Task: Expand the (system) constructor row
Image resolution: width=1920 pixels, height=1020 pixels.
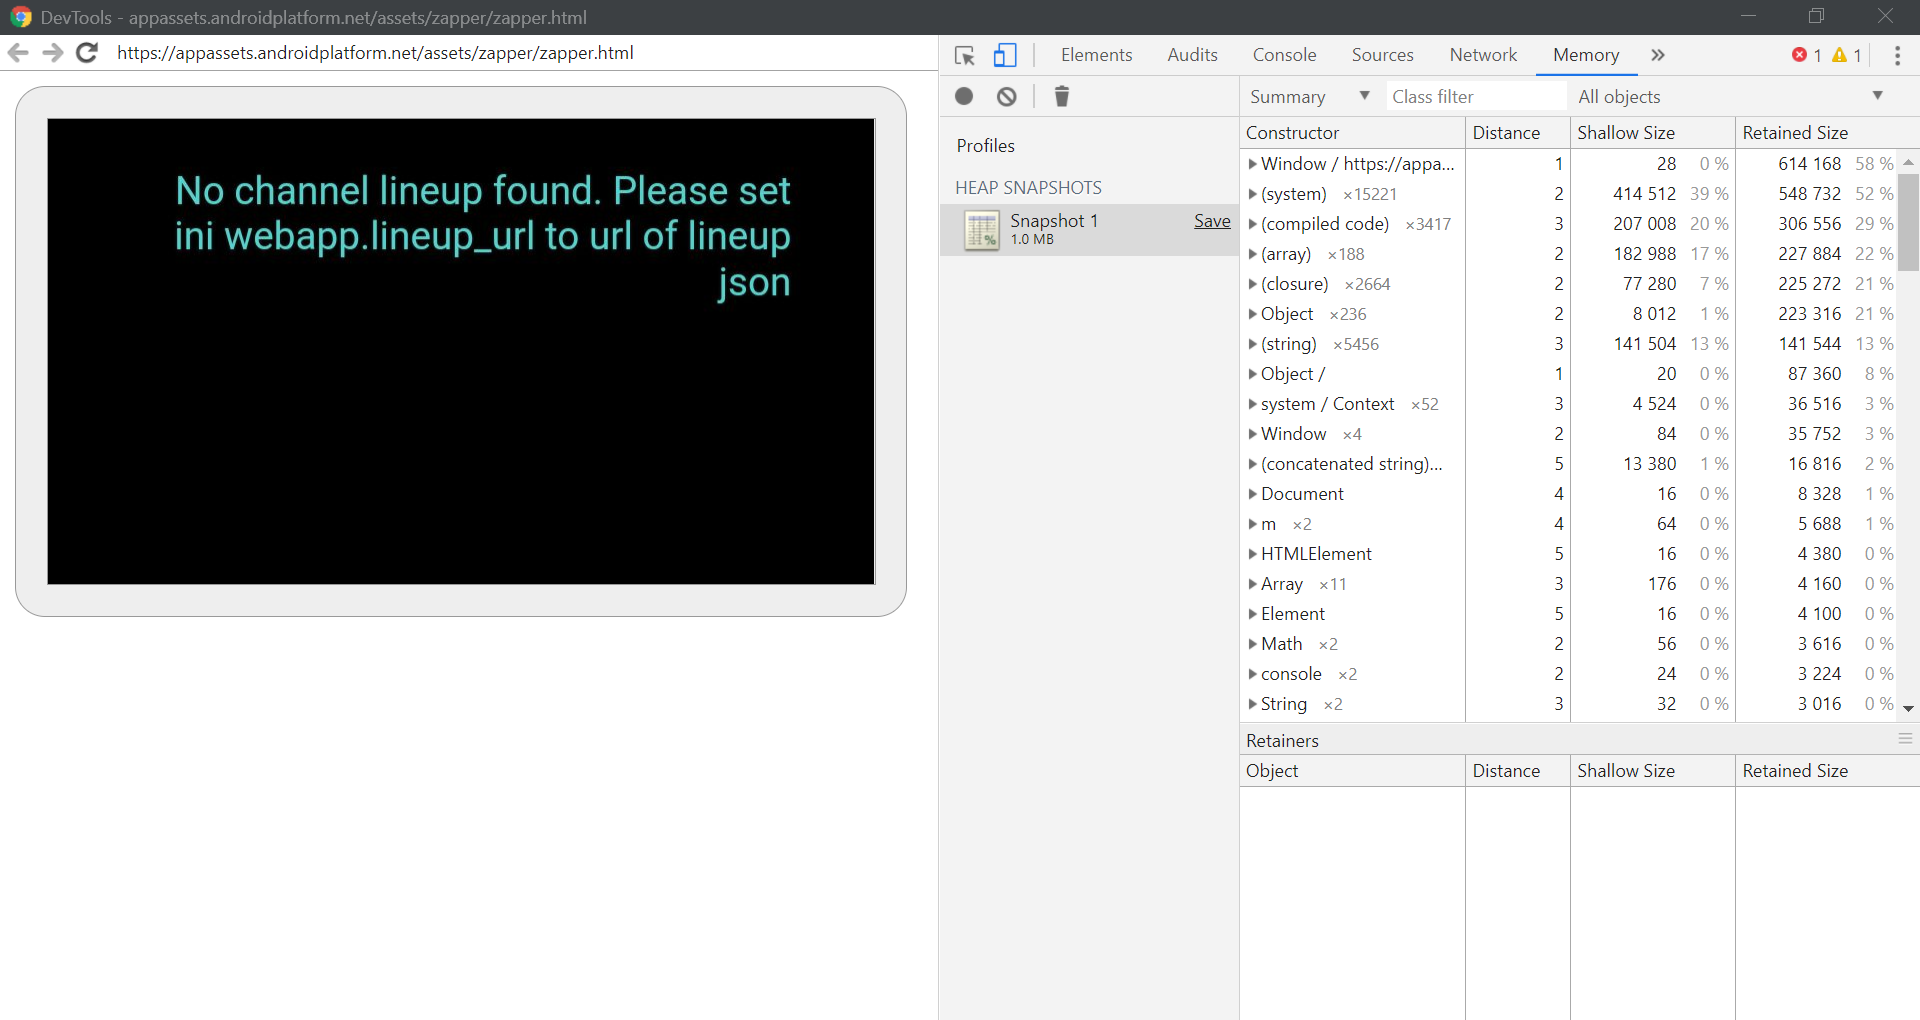Action: (1252, 194)
